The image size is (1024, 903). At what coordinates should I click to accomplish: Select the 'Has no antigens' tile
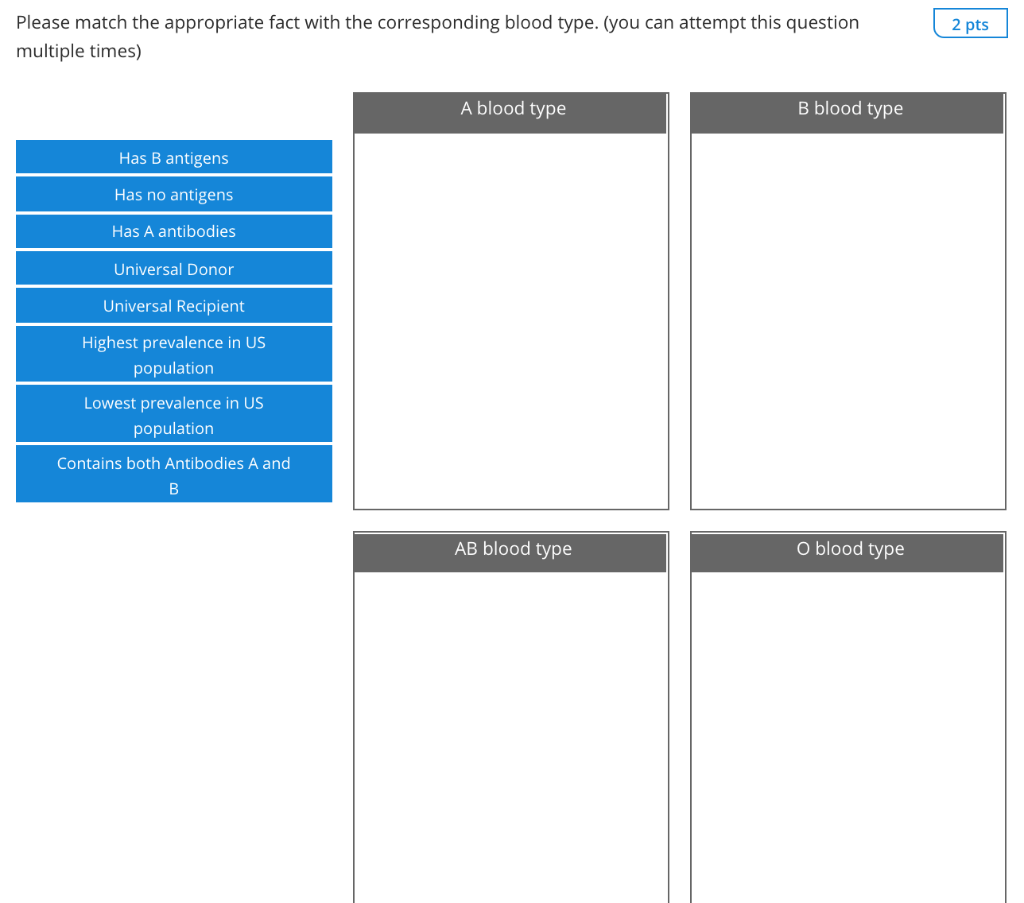click(174, 194)
